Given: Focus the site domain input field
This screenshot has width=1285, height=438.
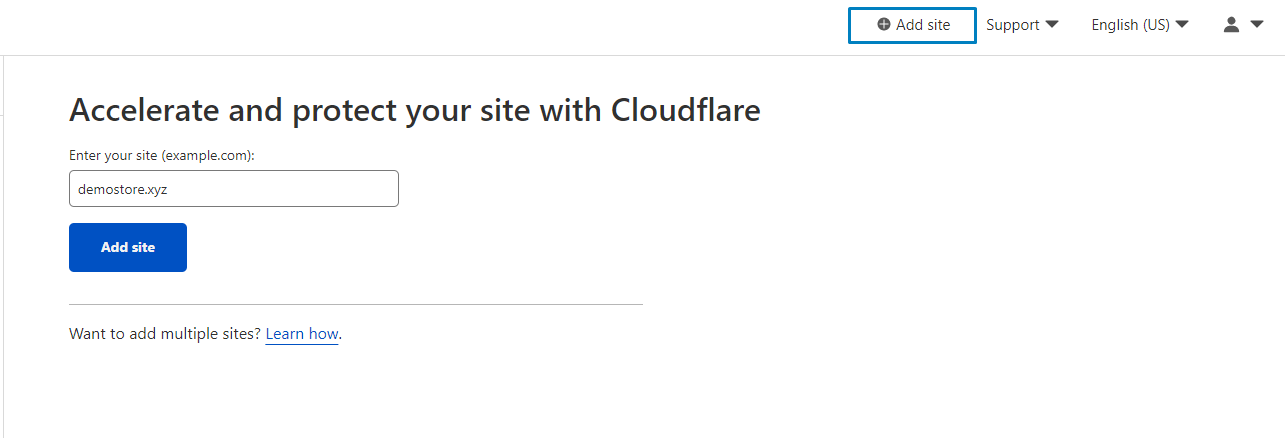Looking at the screenshot, I should 234,188.
